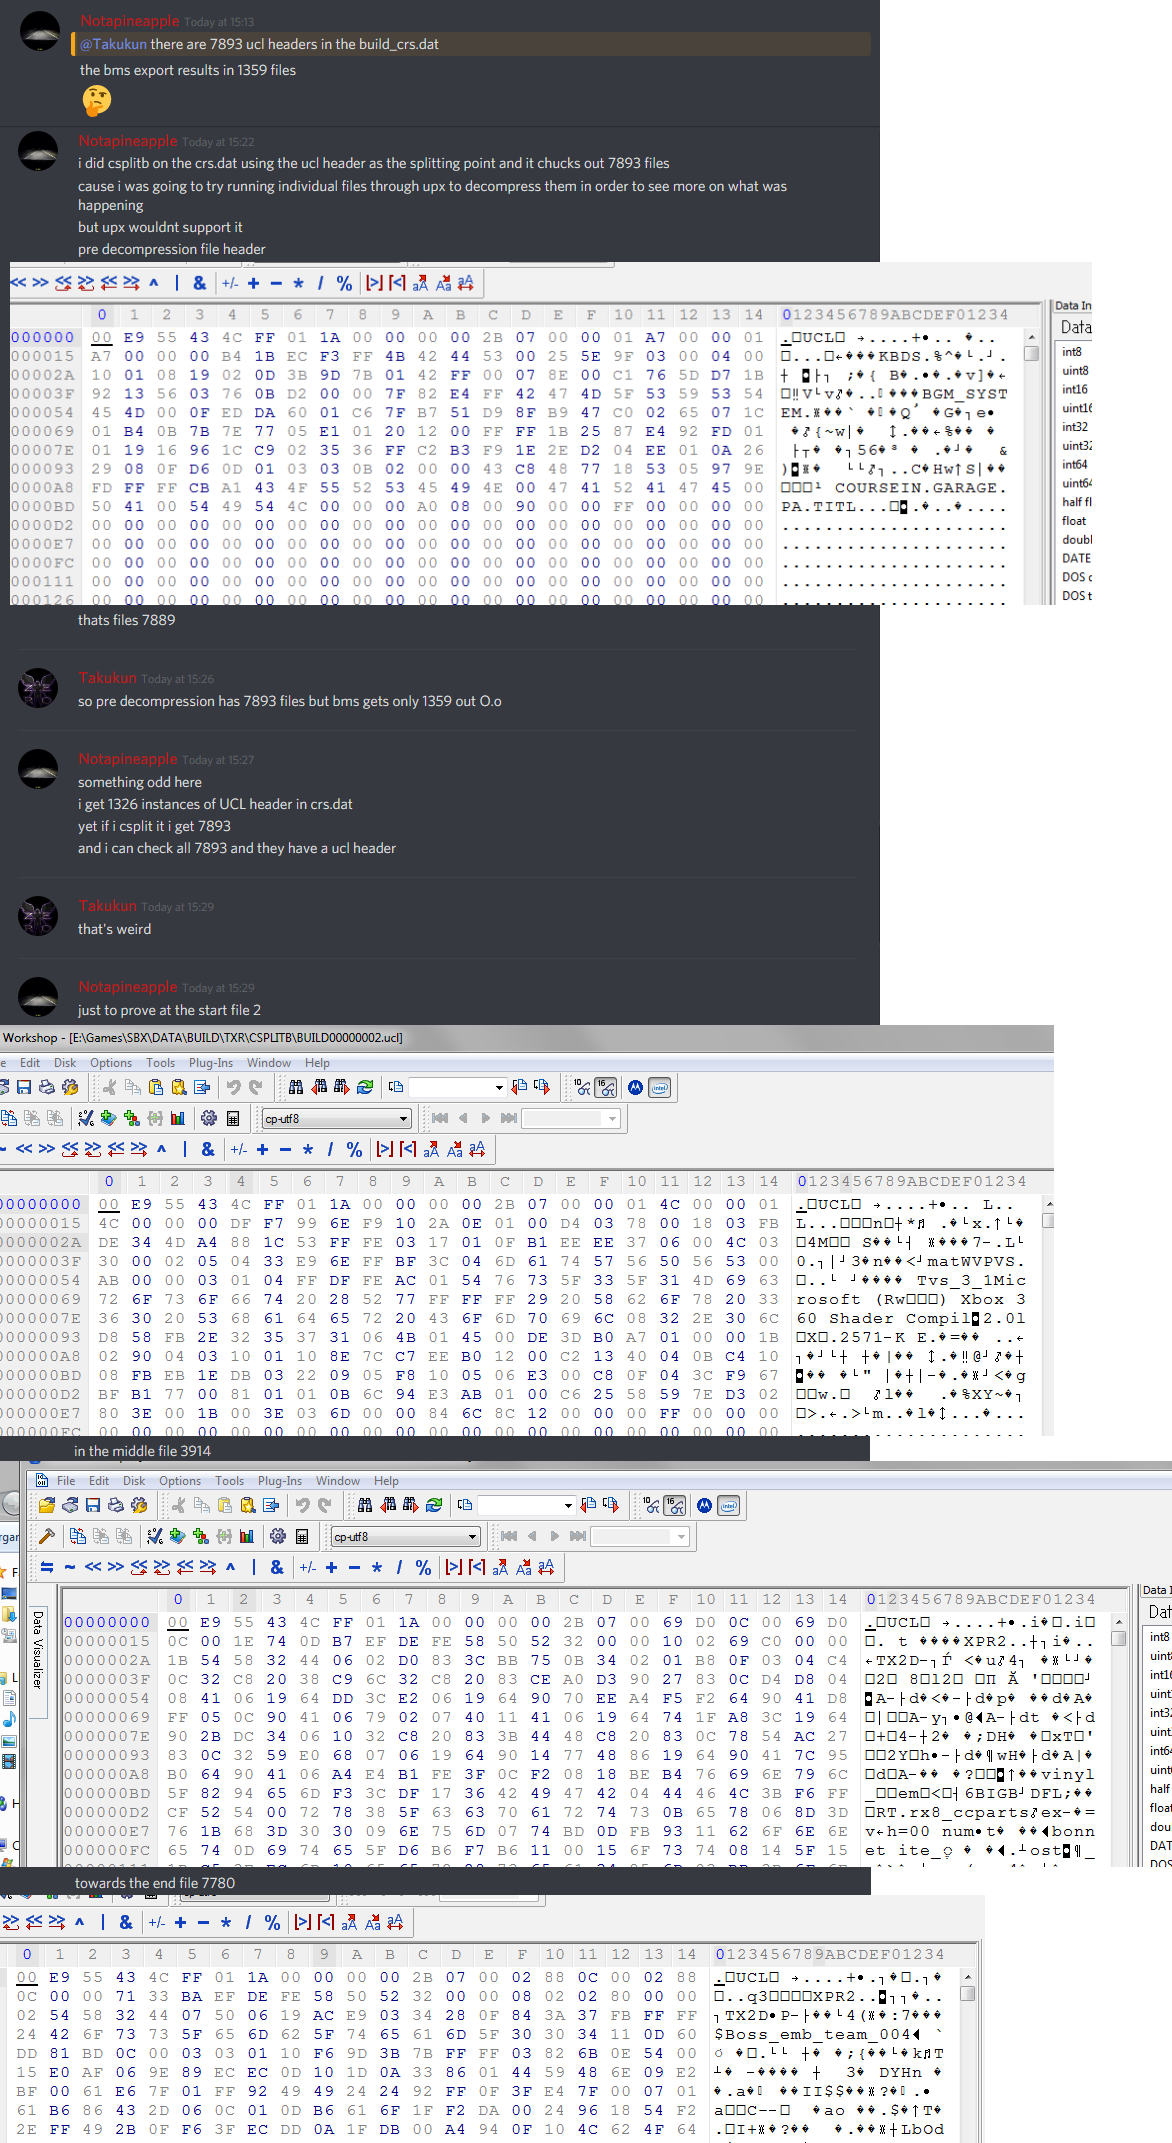Open cp-utf8 encoding dropdown in file 3914 window

[405, 1536]
